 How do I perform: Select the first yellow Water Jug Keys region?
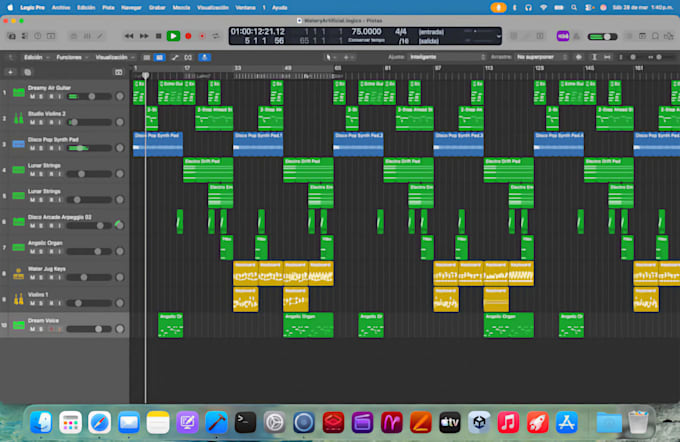tap(245, 273)
